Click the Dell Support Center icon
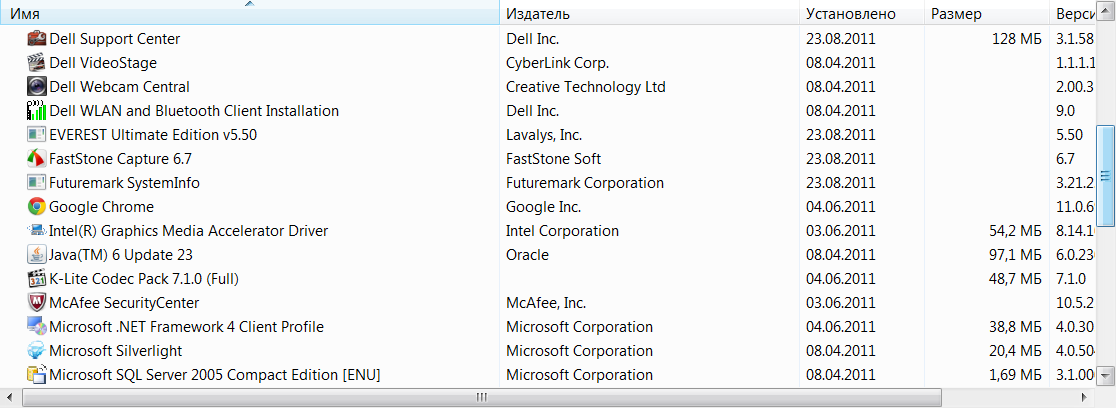The height and width of the screenshot is (408, 1116). [37, 39]
